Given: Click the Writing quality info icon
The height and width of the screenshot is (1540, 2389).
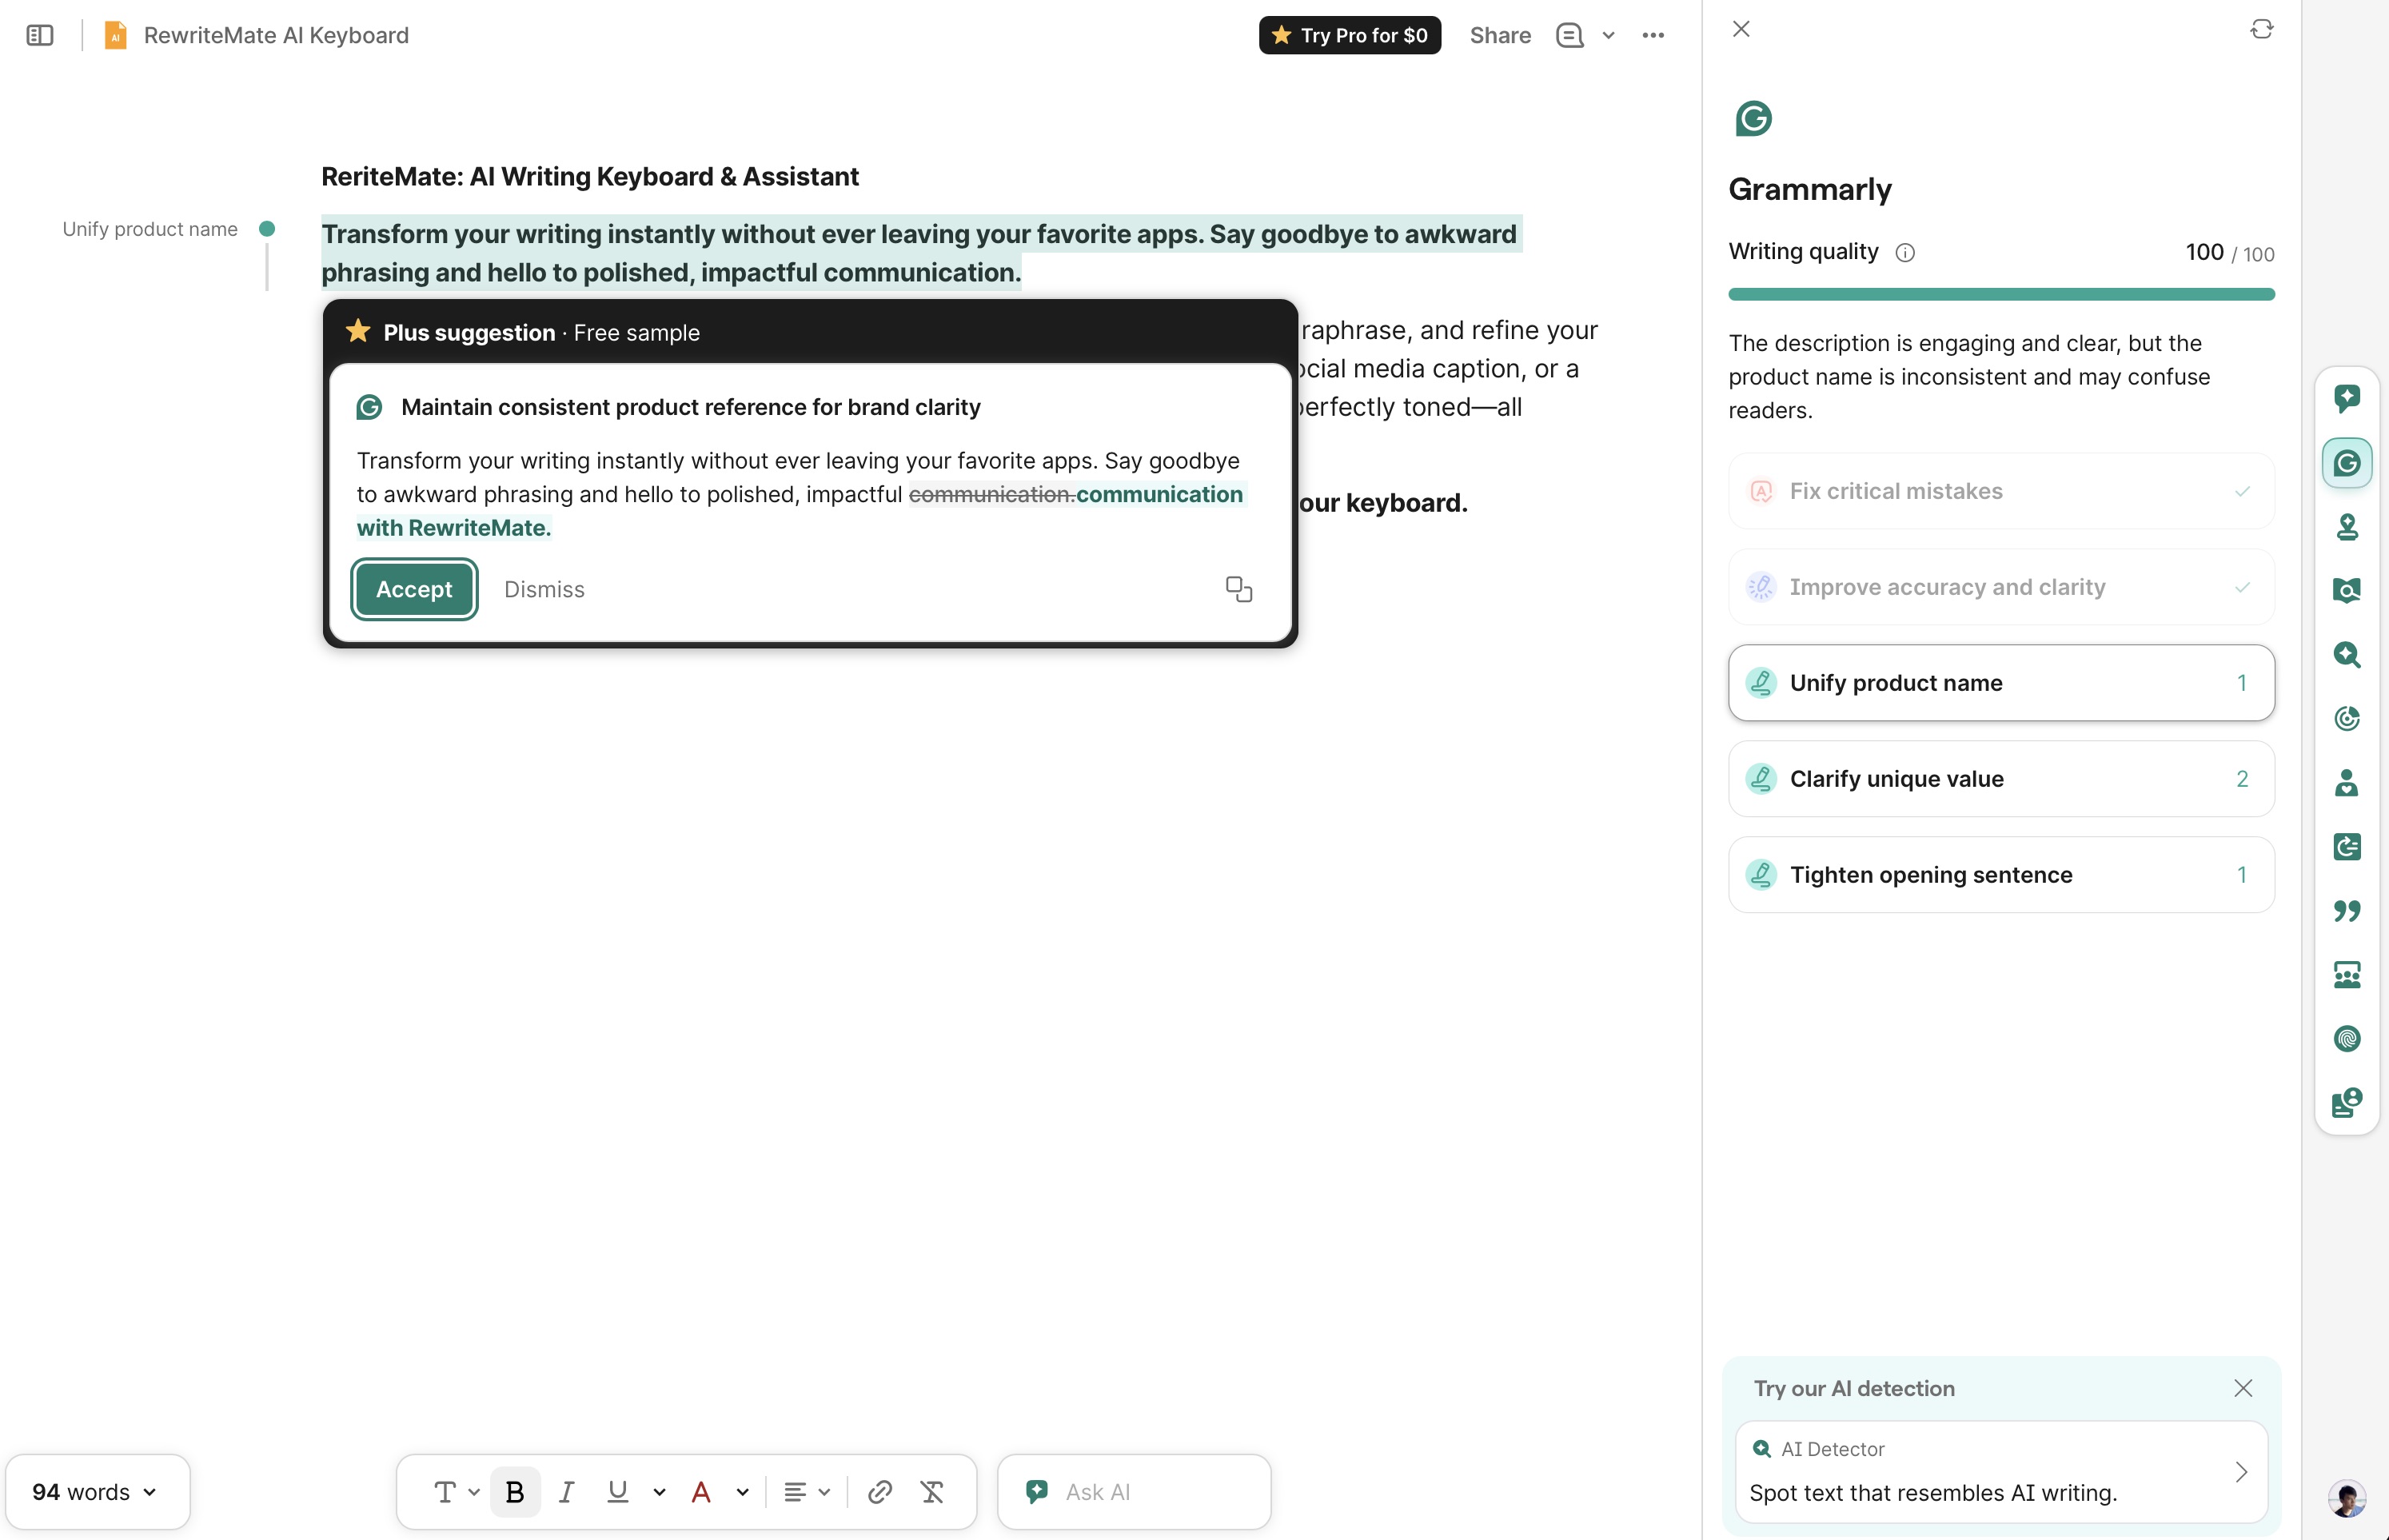Looking at the screenshot, I should tap(1905, 253).
